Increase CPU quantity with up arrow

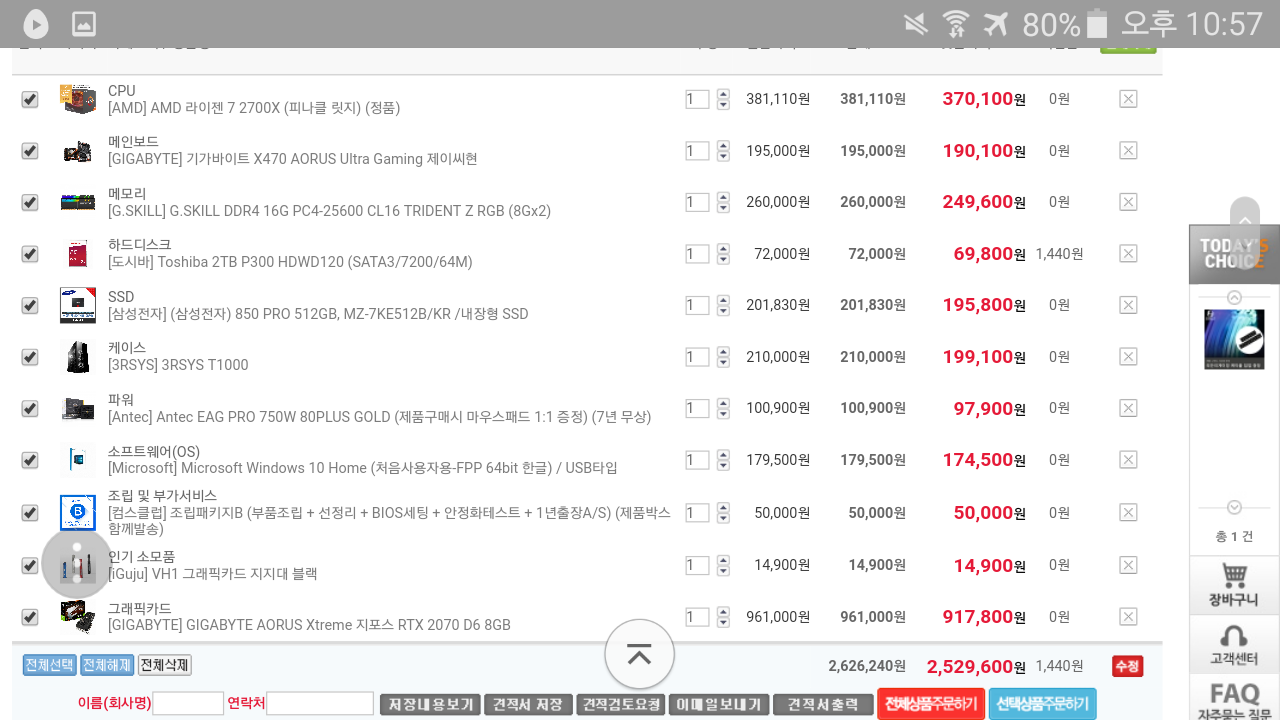(x=723, y=94)
